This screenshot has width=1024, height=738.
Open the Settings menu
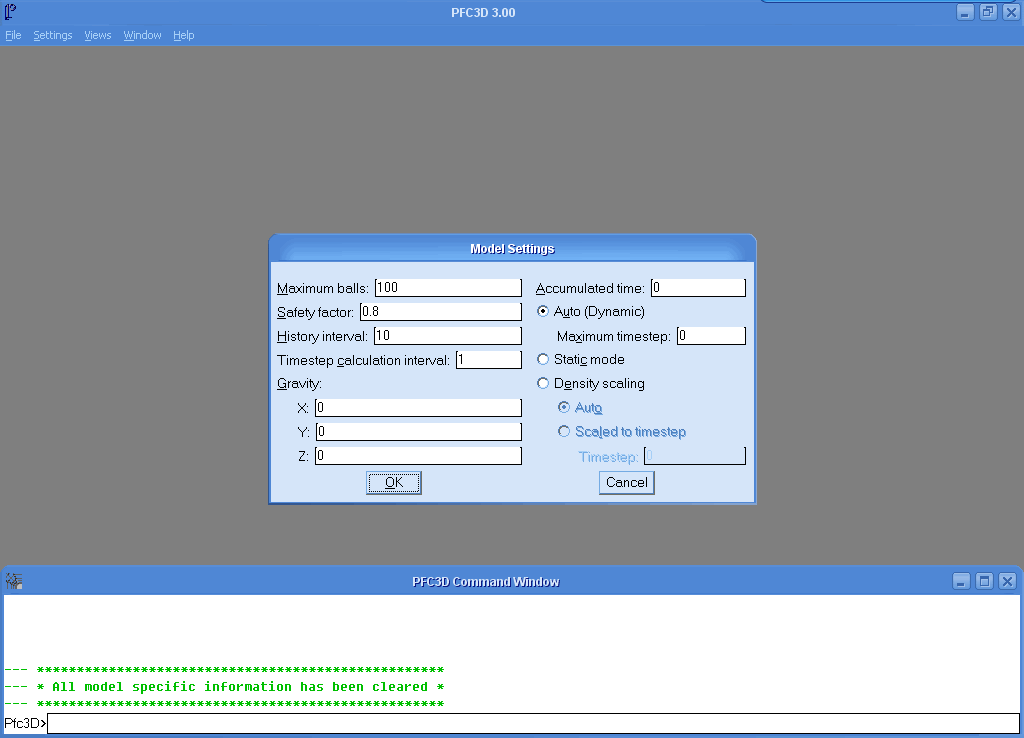[x=53, y=35]
